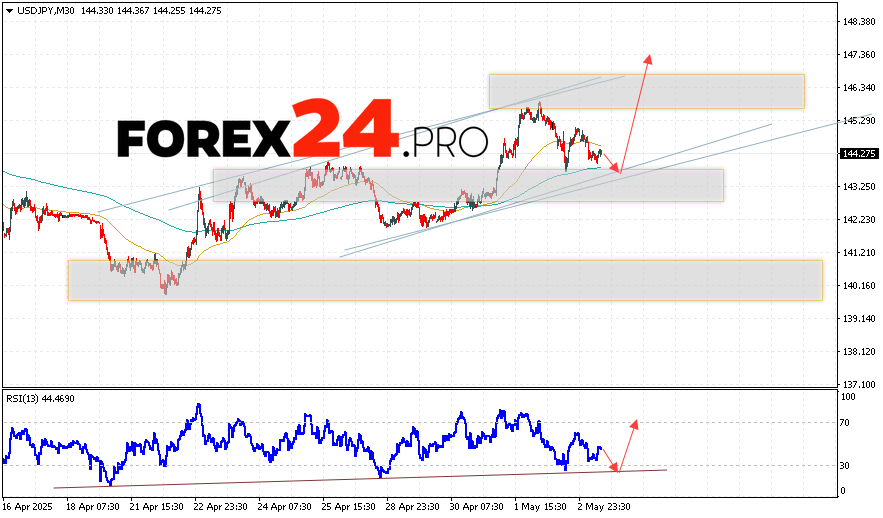Image resolution: width=883 pixels, height=518 pixels.
Task: Click the RSI 70 level label
Action: (845, 423)
